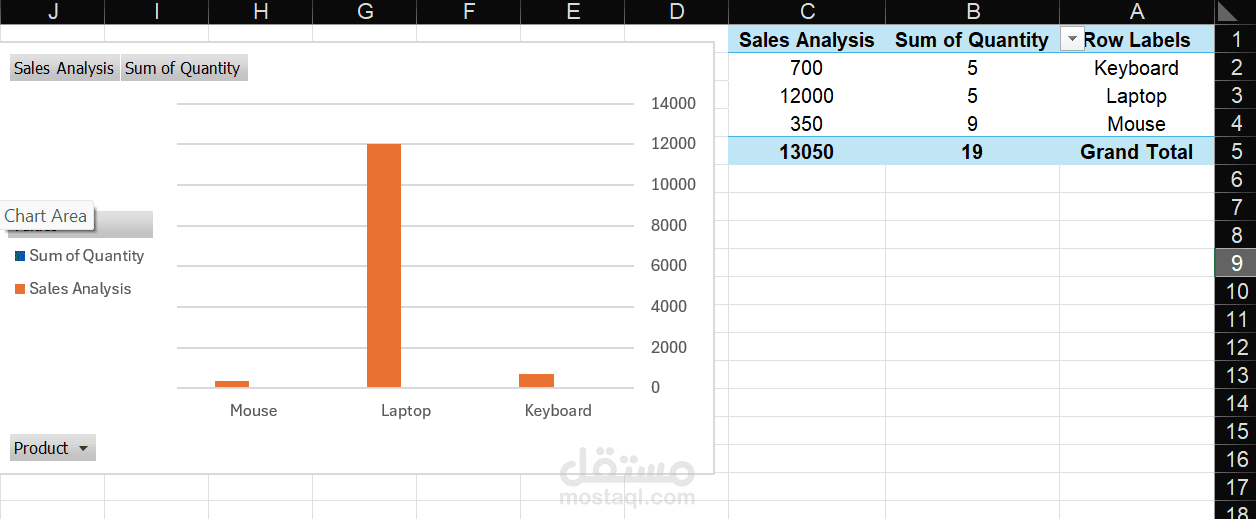The image size is (1256, 519).
Task: Click the Mouse category axis label
Action: tap(253, 410)
